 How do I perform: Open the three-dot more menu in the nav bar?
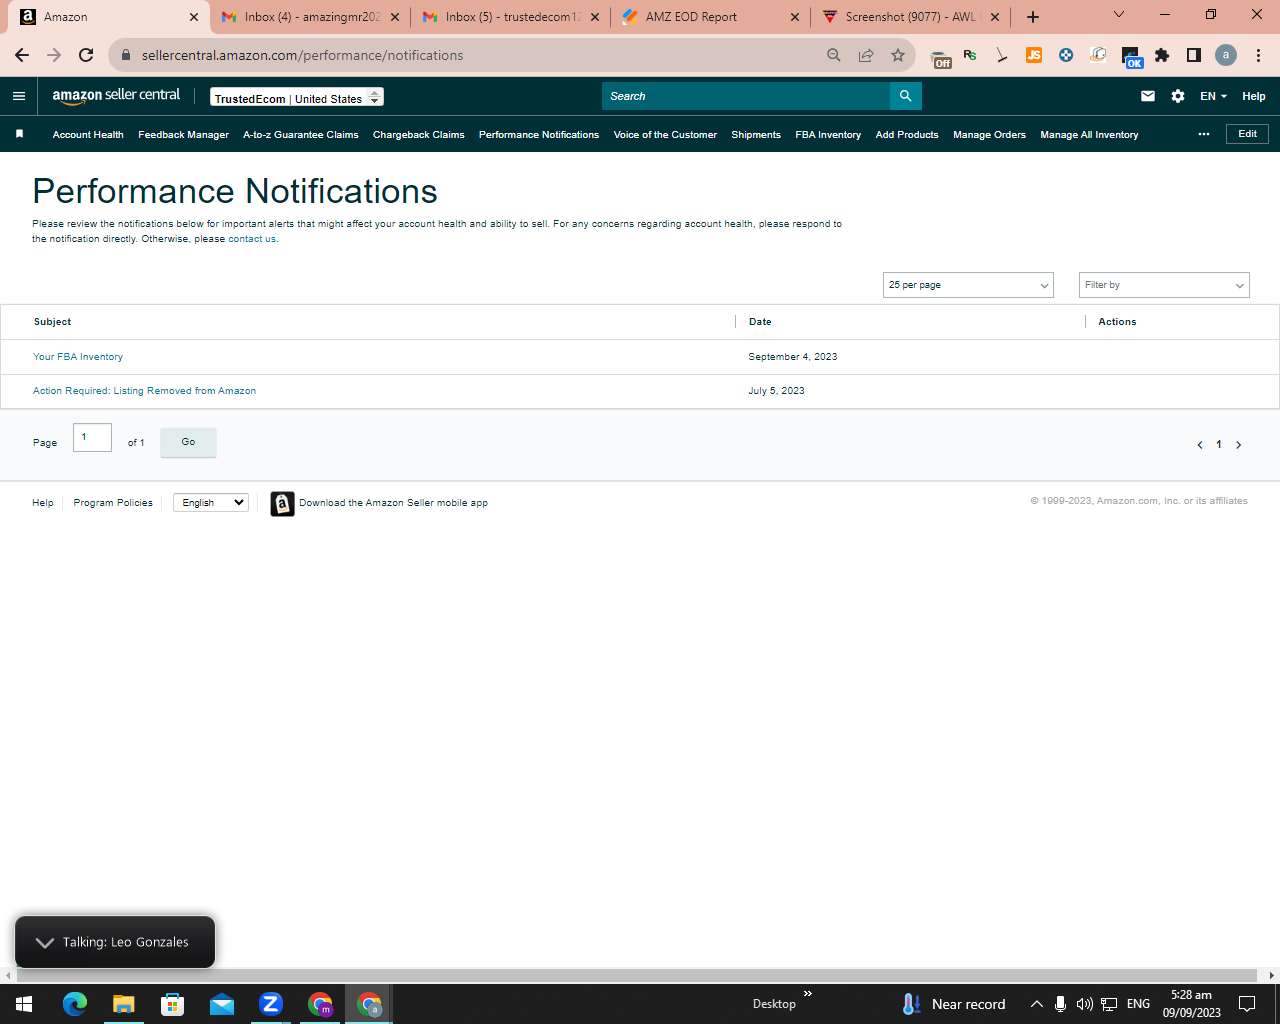tap(1204, 134)
